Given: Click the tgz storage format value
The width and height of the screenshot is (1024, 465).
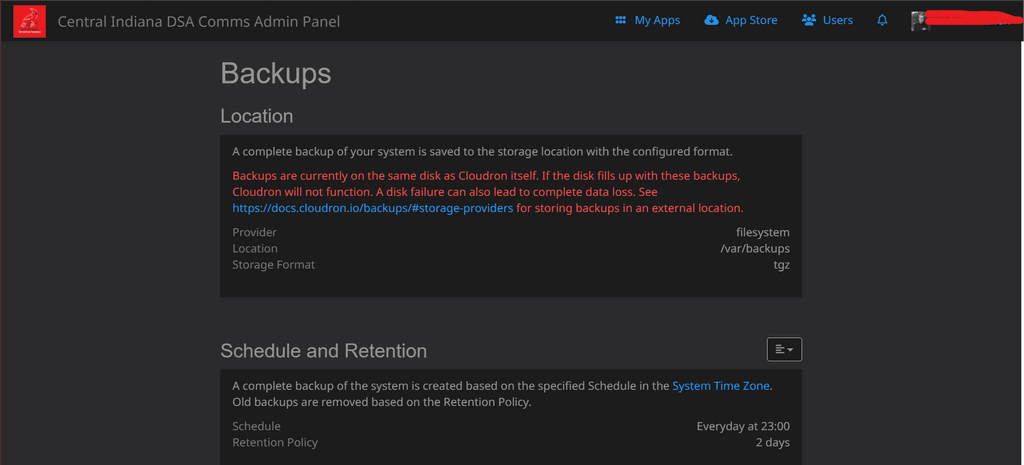Looking at the screenshot, I should point(780,264).
